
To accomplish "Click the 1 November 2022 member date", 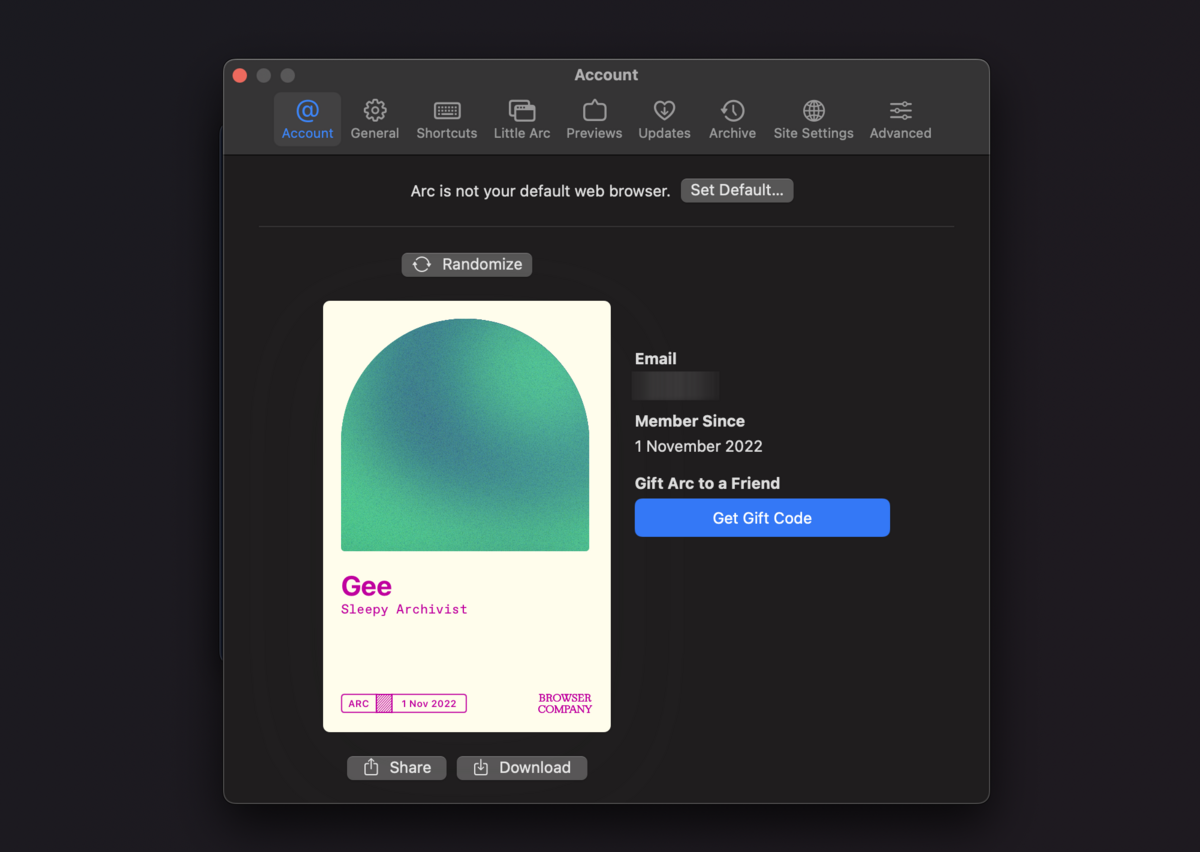I will [699, 446].
